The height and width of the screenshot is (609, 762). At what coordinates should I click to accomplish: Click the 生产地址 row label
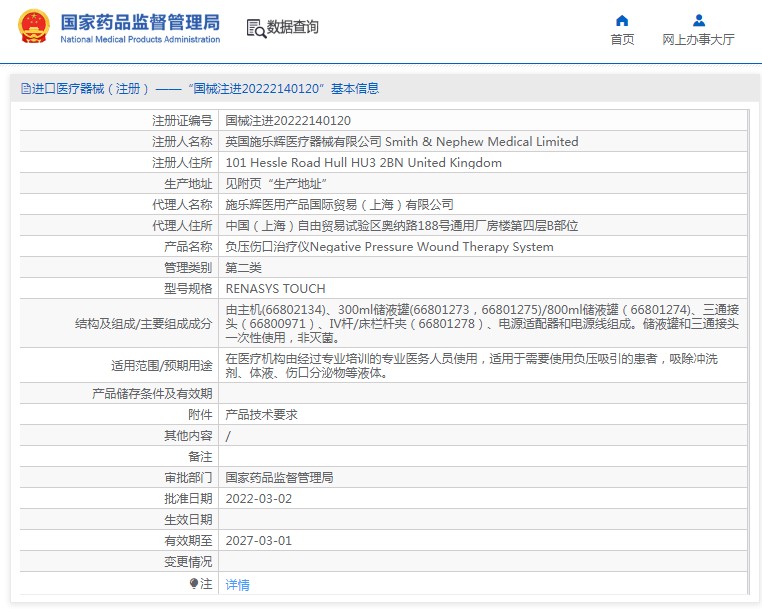point(188,184)
